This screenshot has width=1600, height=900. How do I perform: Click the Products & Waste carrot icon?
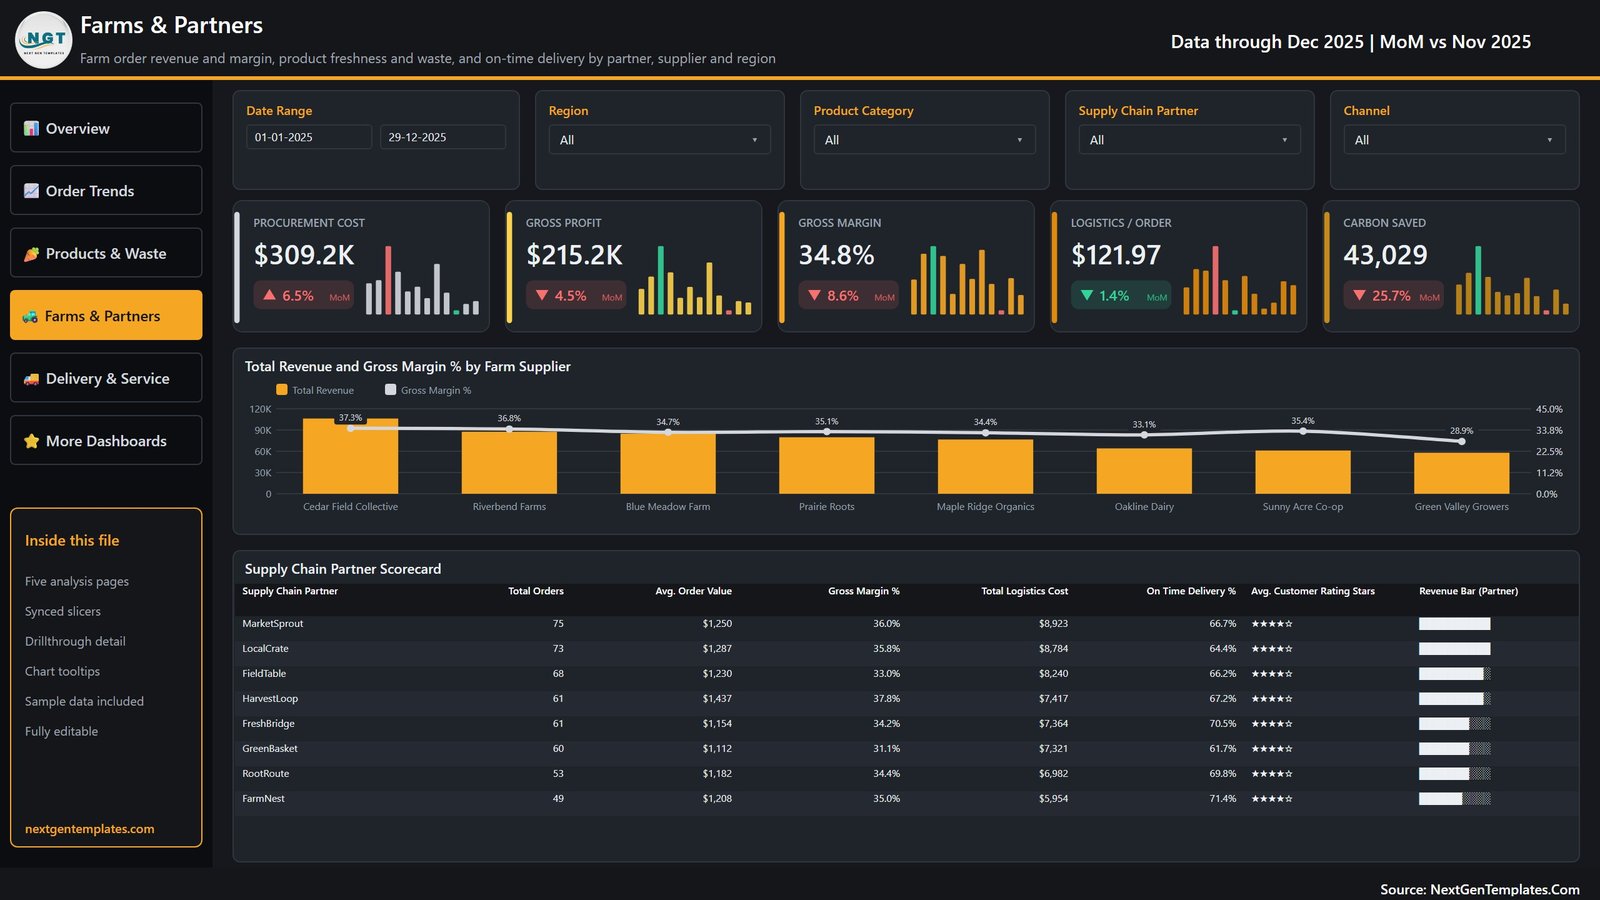[32, 254]
